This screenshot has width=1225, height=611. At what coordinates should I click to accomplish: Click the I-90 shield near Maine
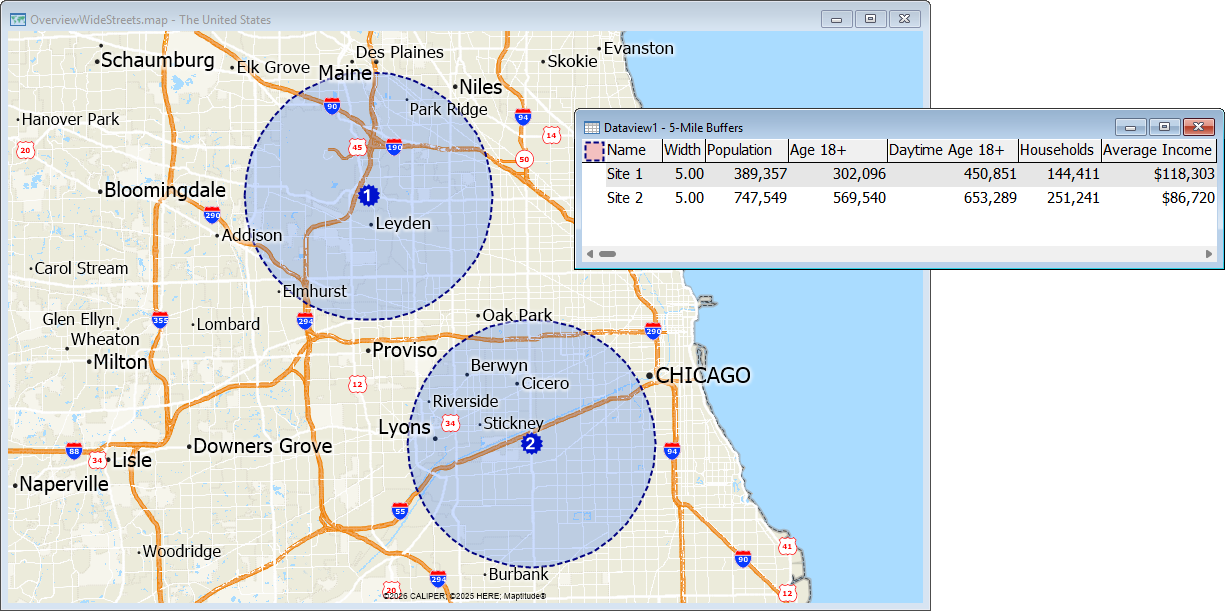[332, 104]
